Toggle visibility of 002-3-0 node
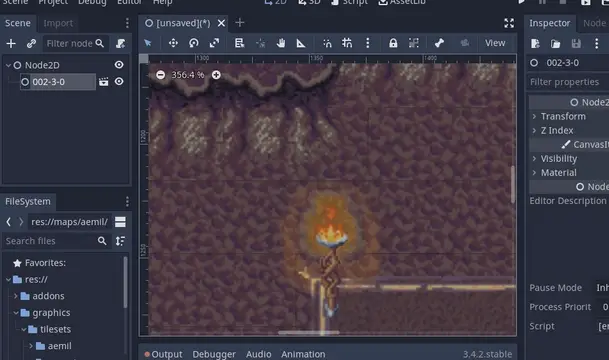The width and height of the screenshot is (609, 360). coord(119,82)
